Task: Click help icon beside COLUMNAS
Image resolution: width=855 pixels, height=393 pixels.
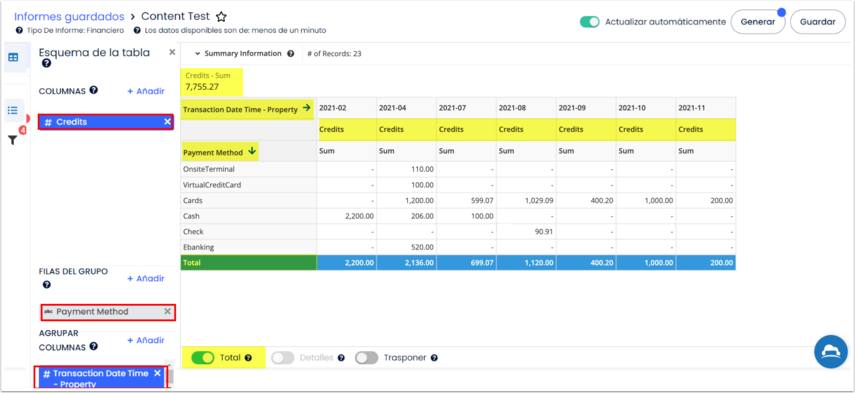Action: click(x=94, y=90)
